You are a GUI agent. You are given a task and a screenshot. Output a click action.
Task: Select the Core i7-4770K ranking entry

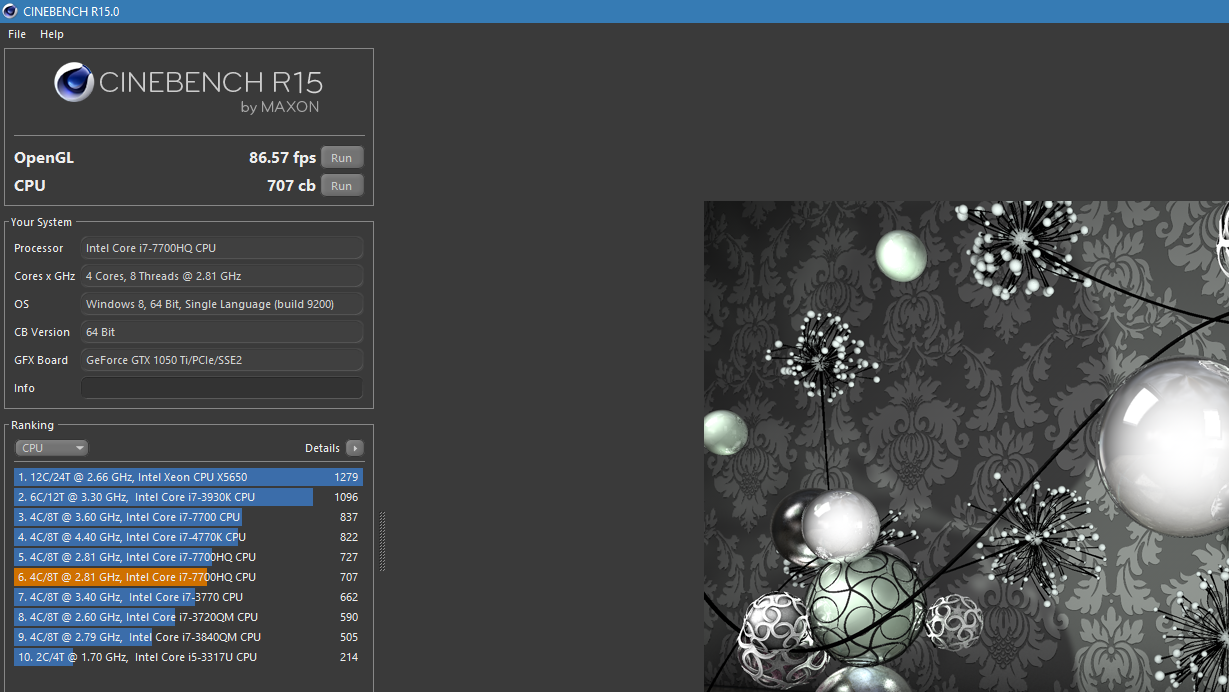[x=188, y=537]
